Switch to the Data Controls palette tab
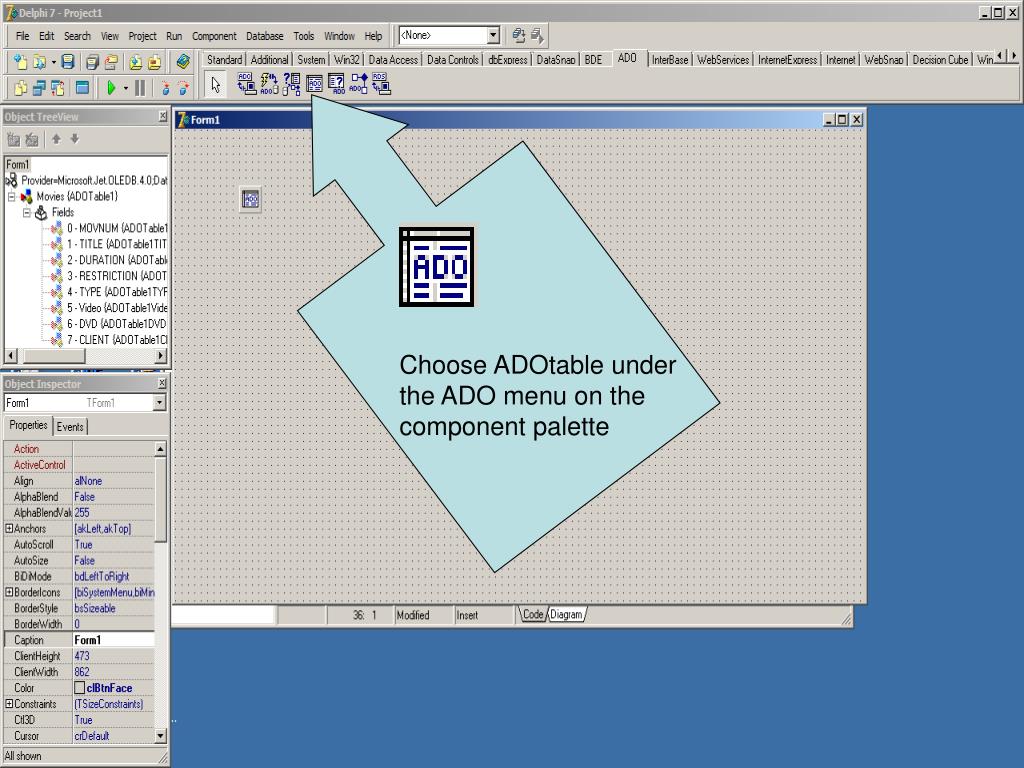The image size is (1024, 768). coord(453,59)
